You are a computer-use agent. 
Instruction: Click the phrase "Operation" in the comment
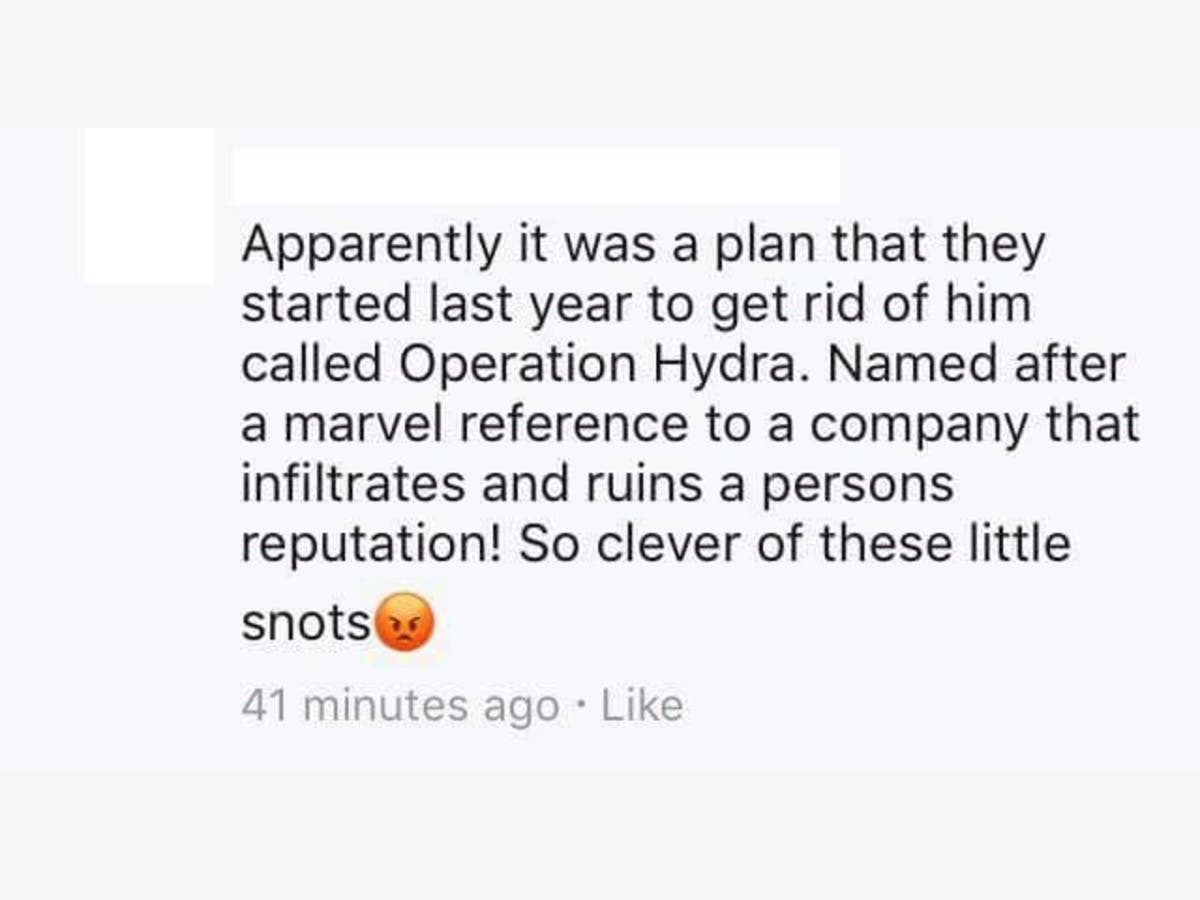pos(517,364)
